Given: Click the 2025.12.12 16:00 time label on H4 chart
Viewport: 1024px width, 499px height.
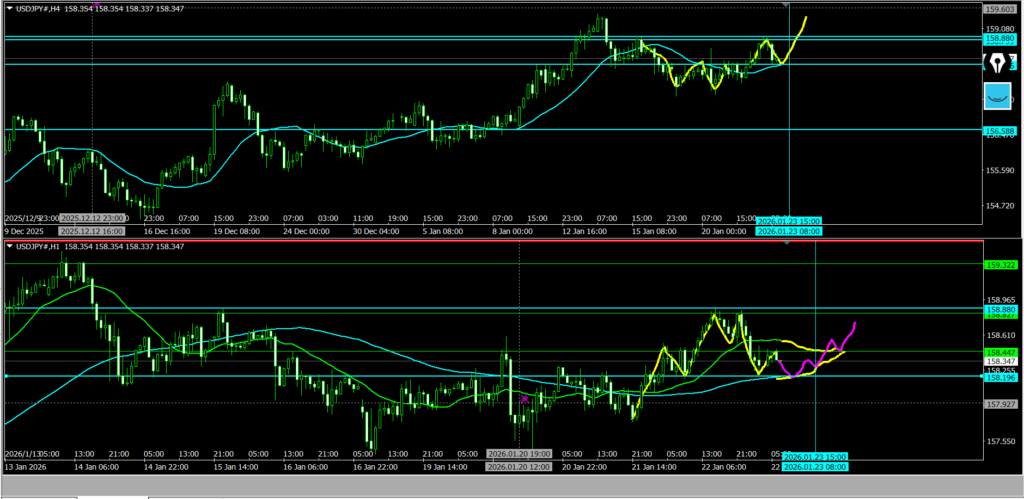Looking at the screenshot, I should [92, 231].
